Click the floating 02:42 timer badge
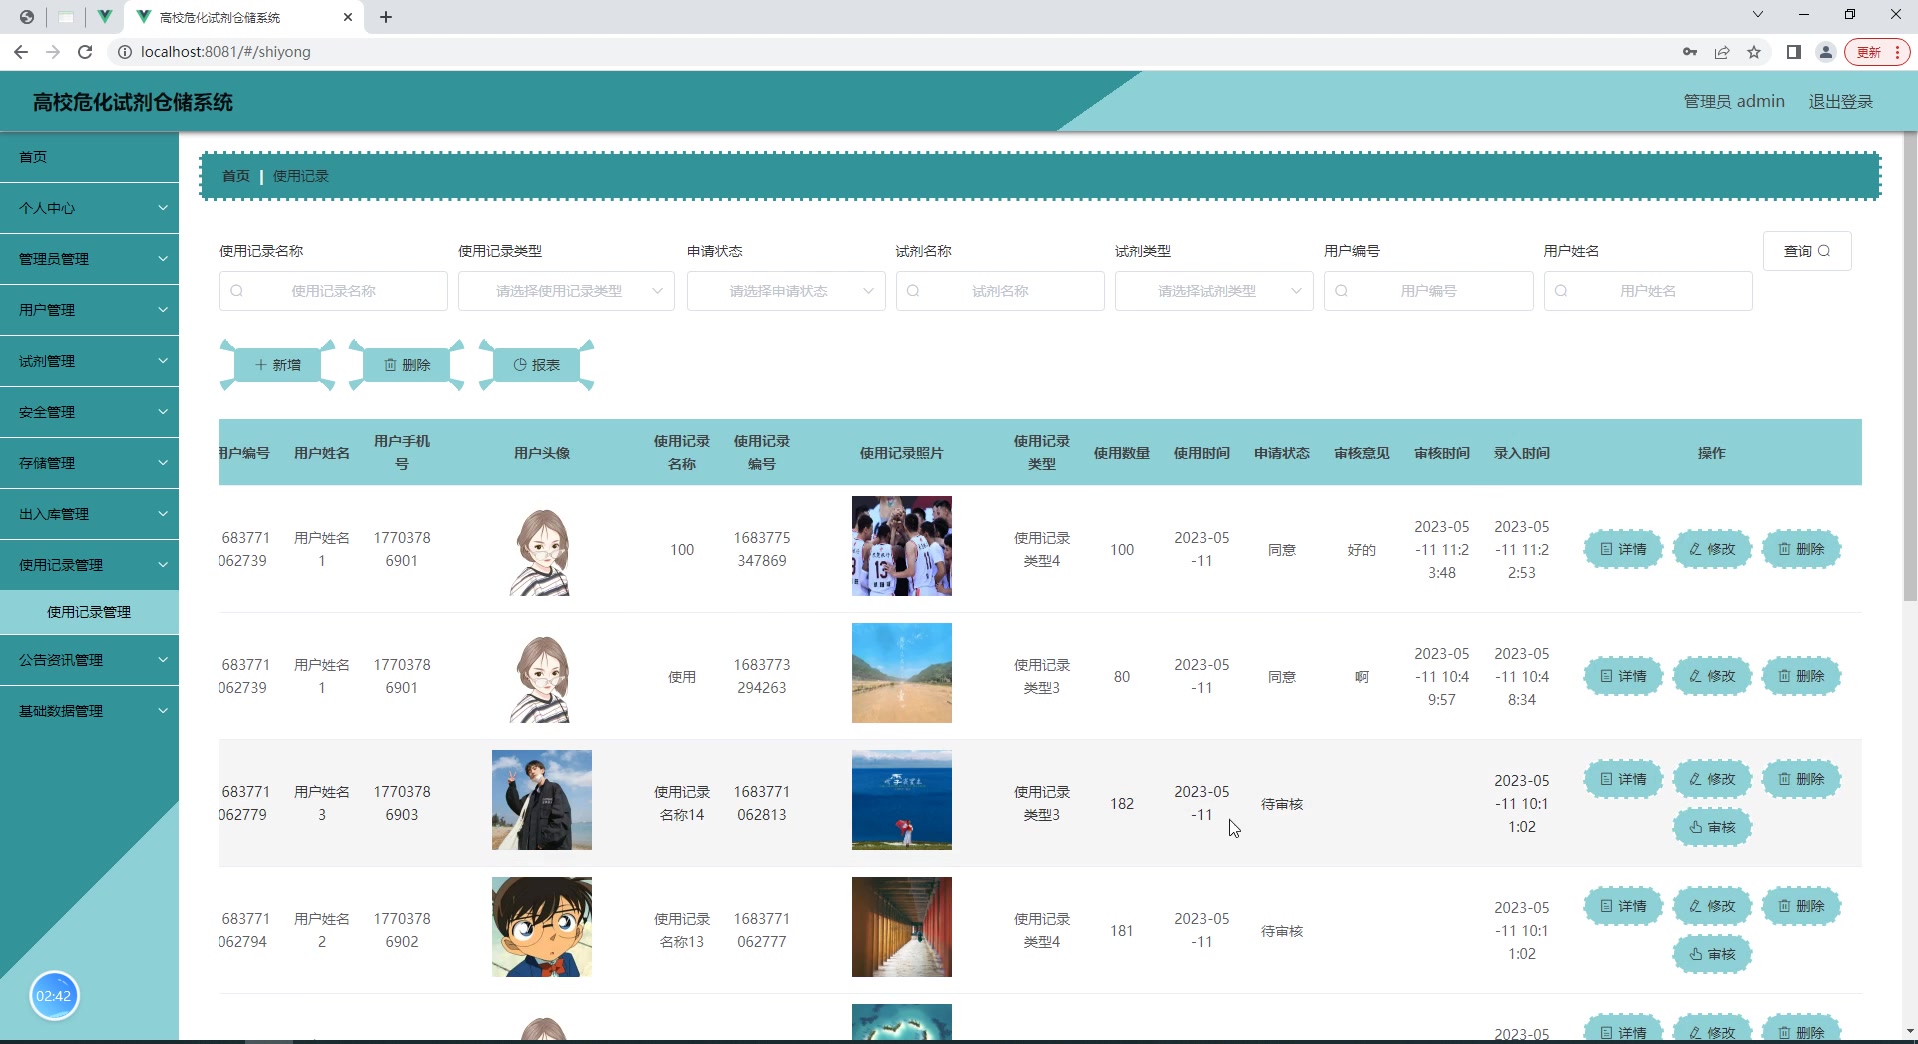 (x=54, y=996)
